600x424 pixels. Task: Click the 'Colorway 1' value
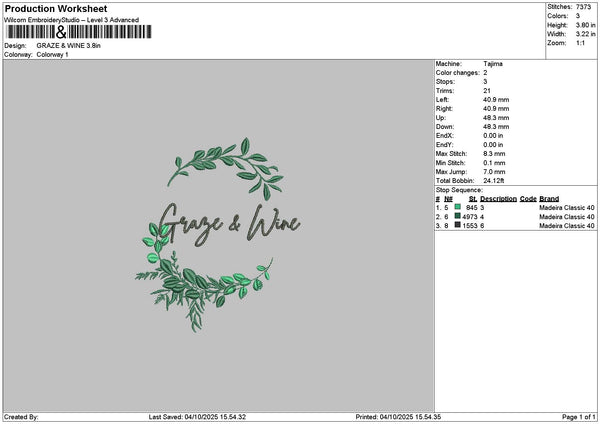pyautogui.click(x=52, y=55)
